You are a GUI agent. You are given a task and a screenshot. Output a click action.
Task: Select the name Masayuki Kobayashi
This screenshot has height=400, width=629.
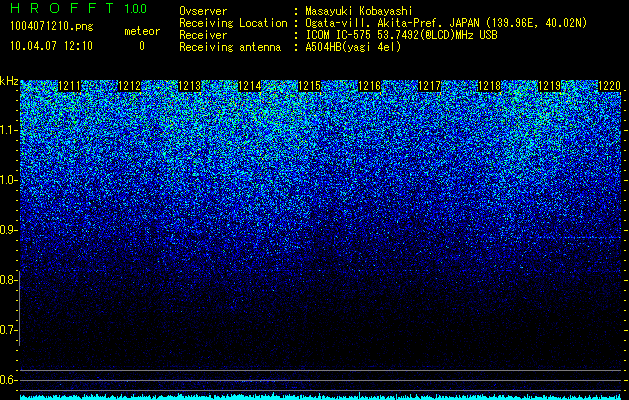pyautogui.click(x=358, y=11)
